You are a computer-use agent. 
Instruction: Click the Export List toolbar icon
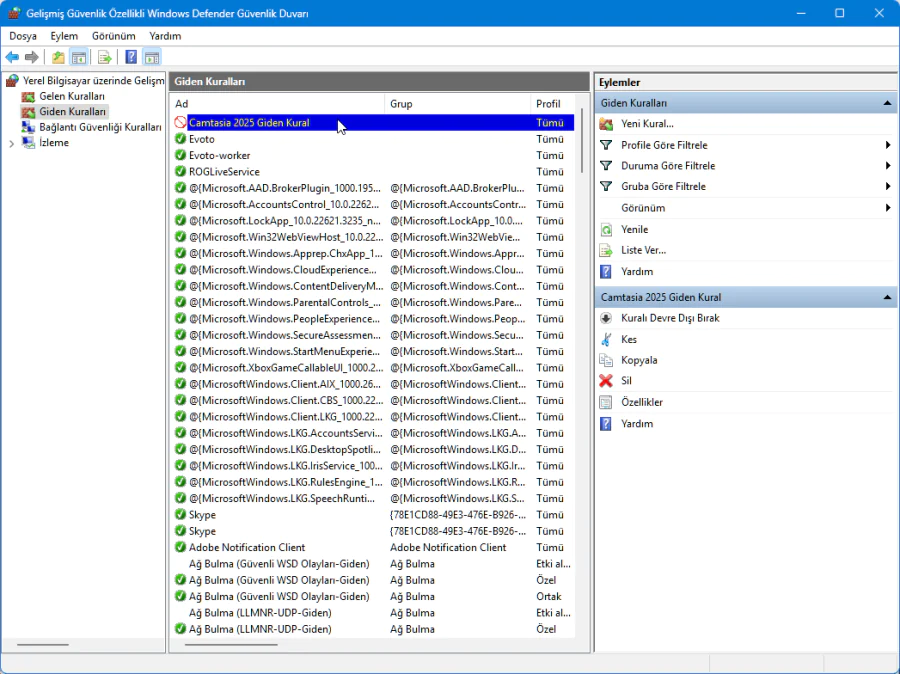coord(104,57)
